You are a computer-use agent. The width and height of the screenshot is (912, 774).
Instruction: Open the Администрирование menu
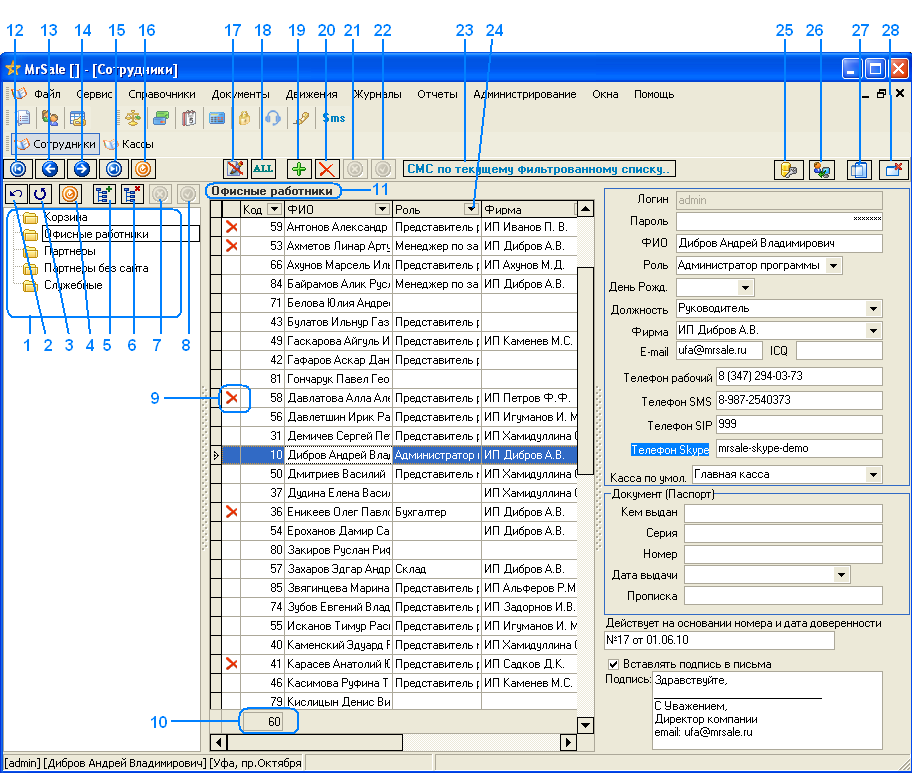525,94
